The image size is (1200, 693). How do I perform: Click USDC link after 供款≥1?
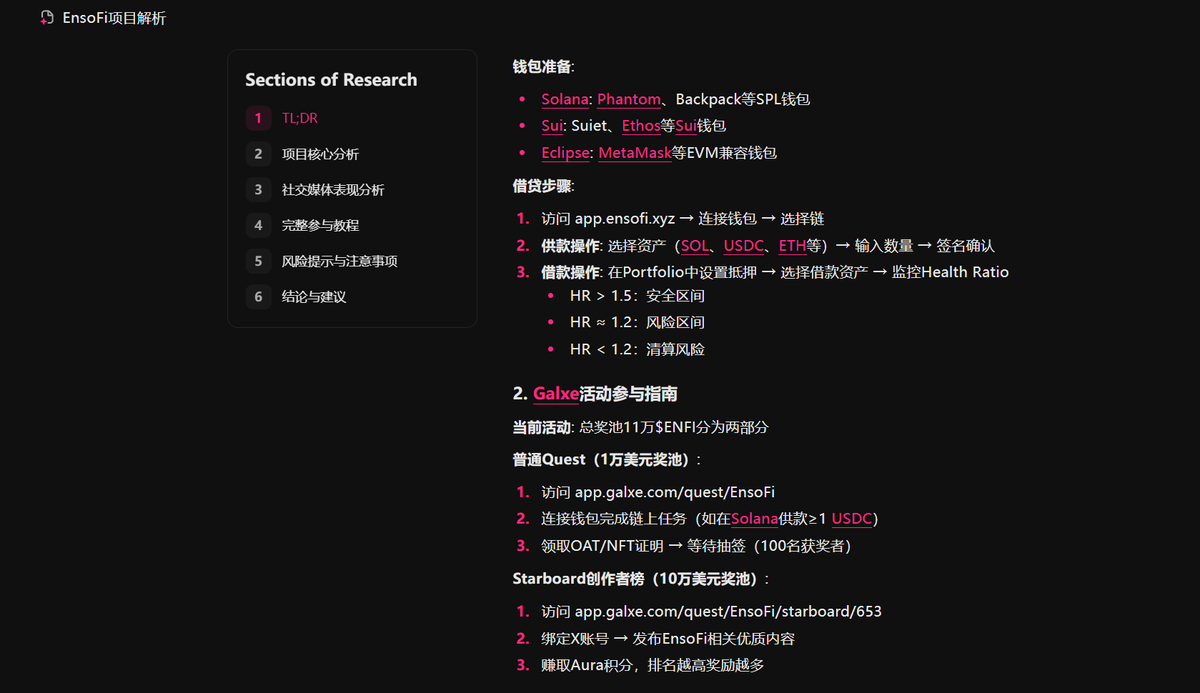click(x=852, y=519)
